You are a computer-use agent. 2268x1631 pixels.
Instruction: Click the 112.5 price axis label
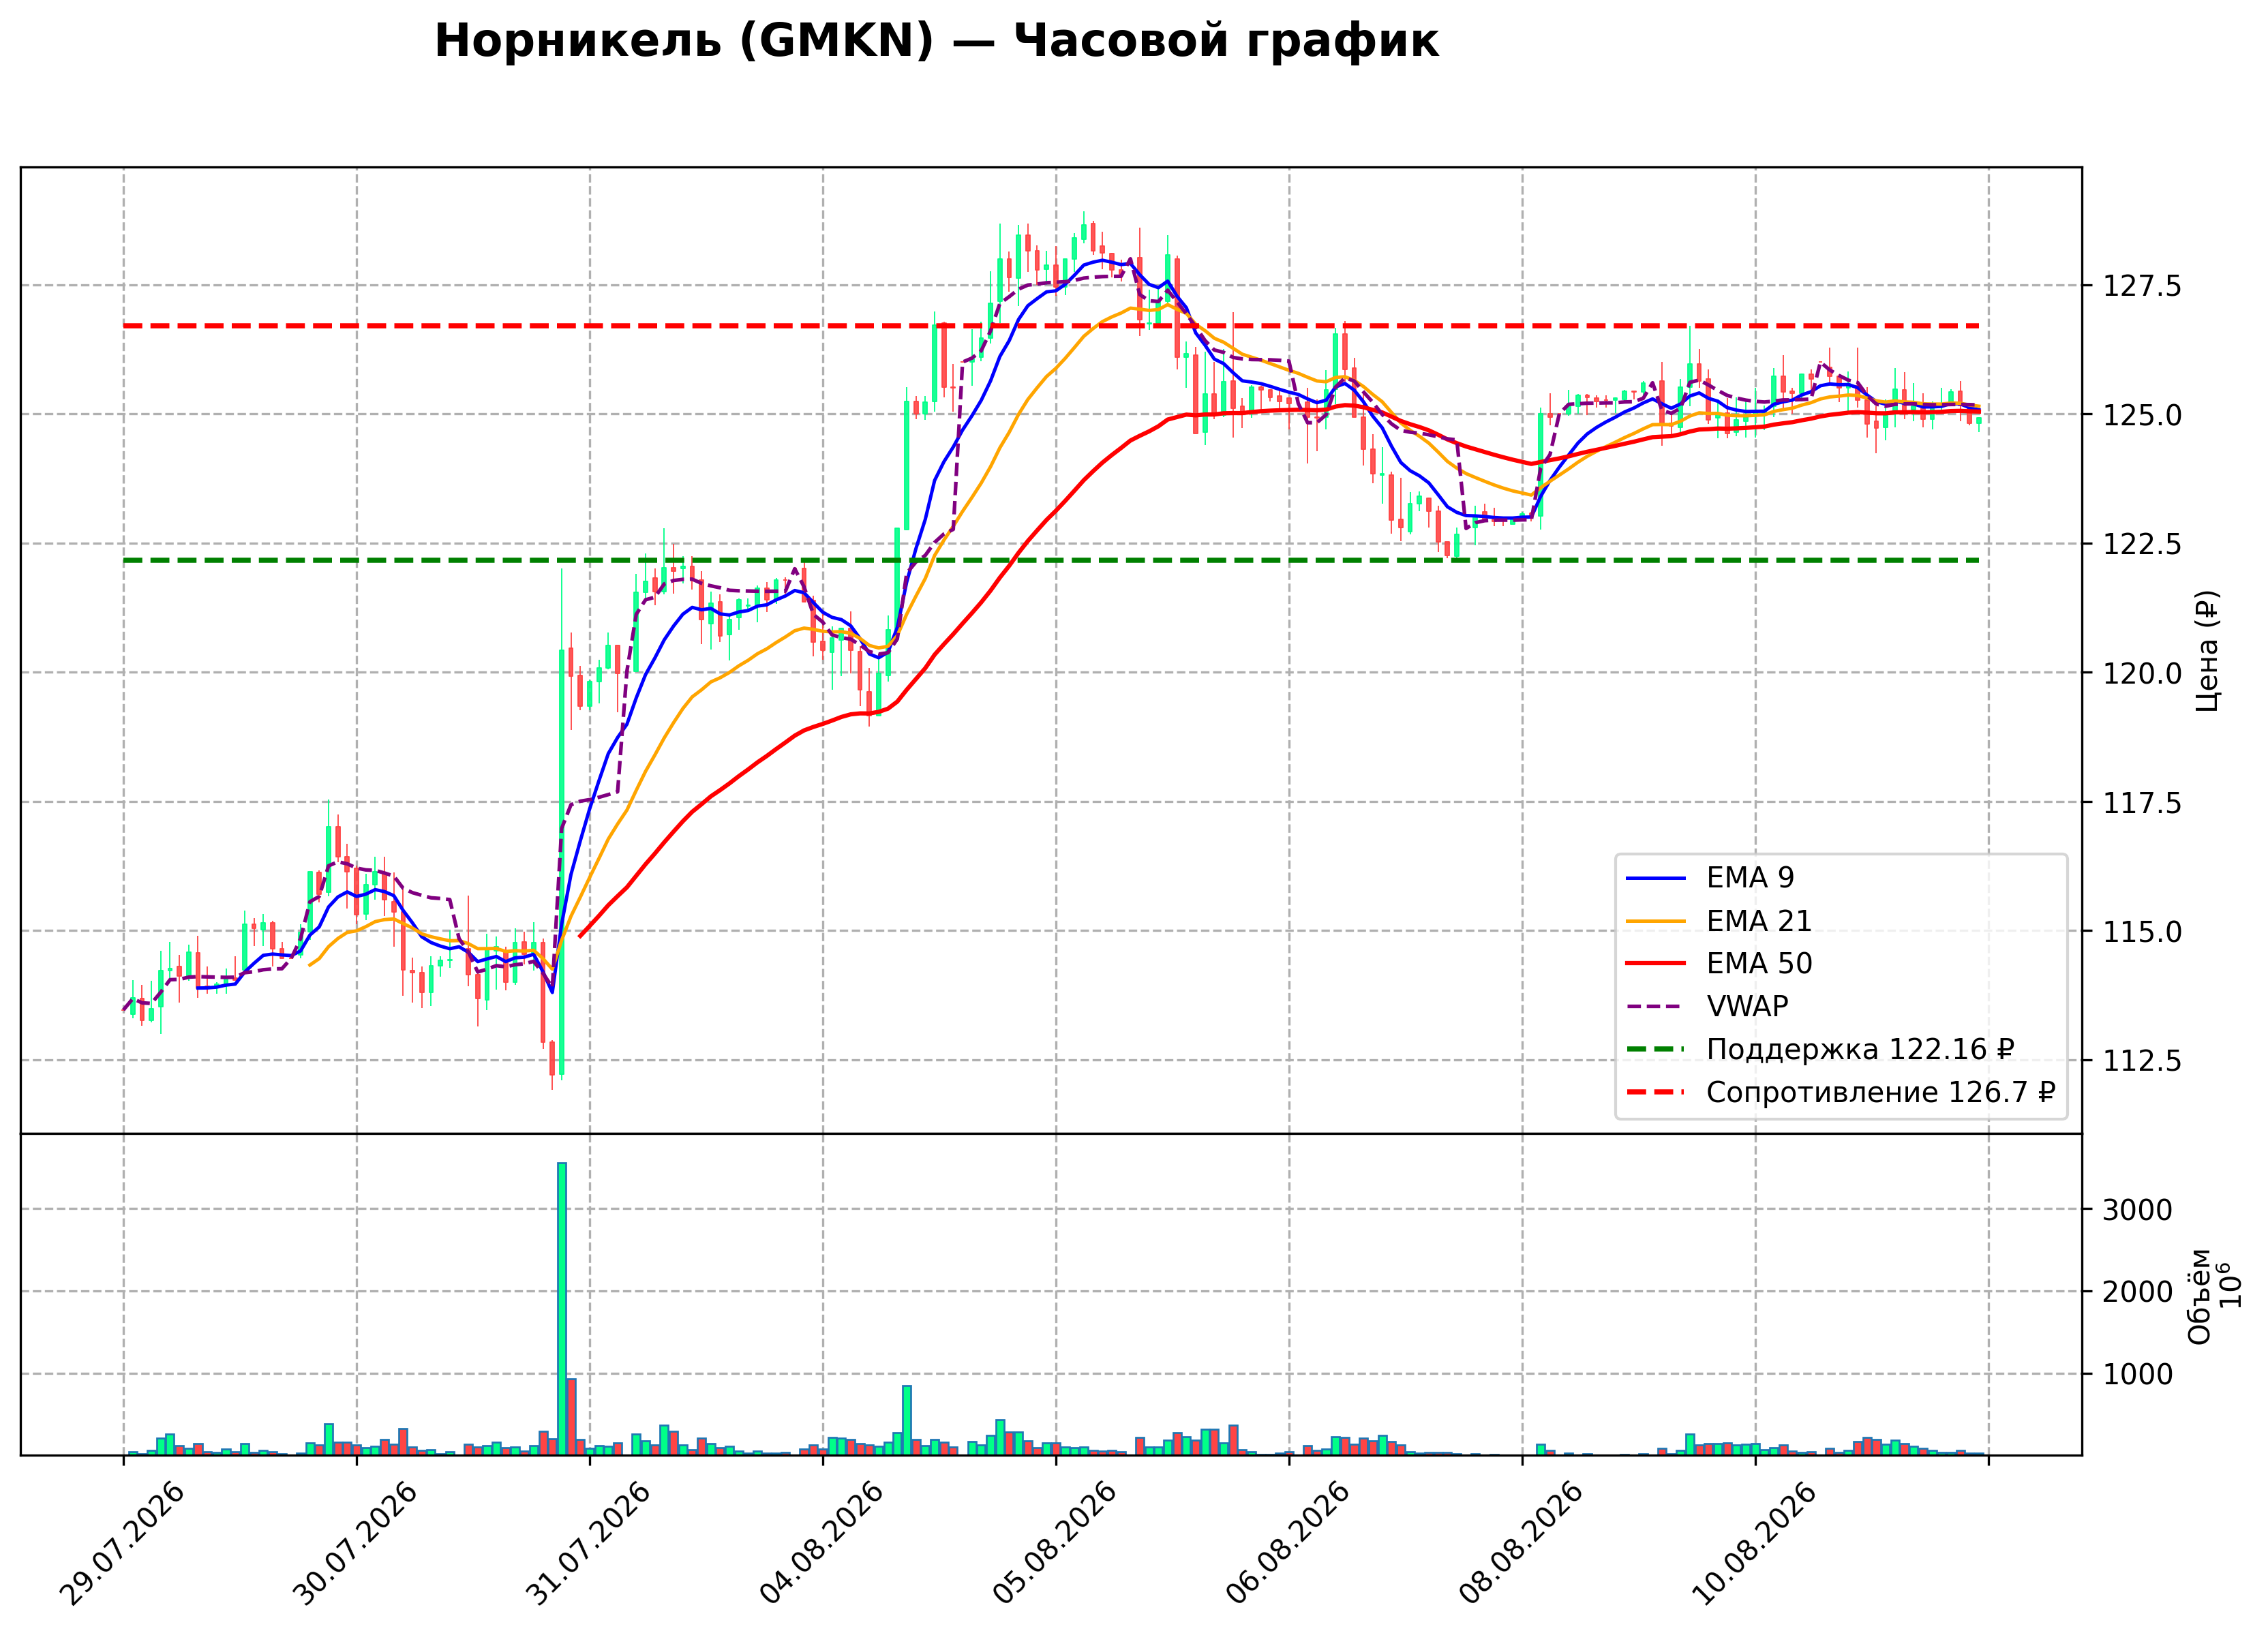pyautogui.click(x=2143, y=1061)
